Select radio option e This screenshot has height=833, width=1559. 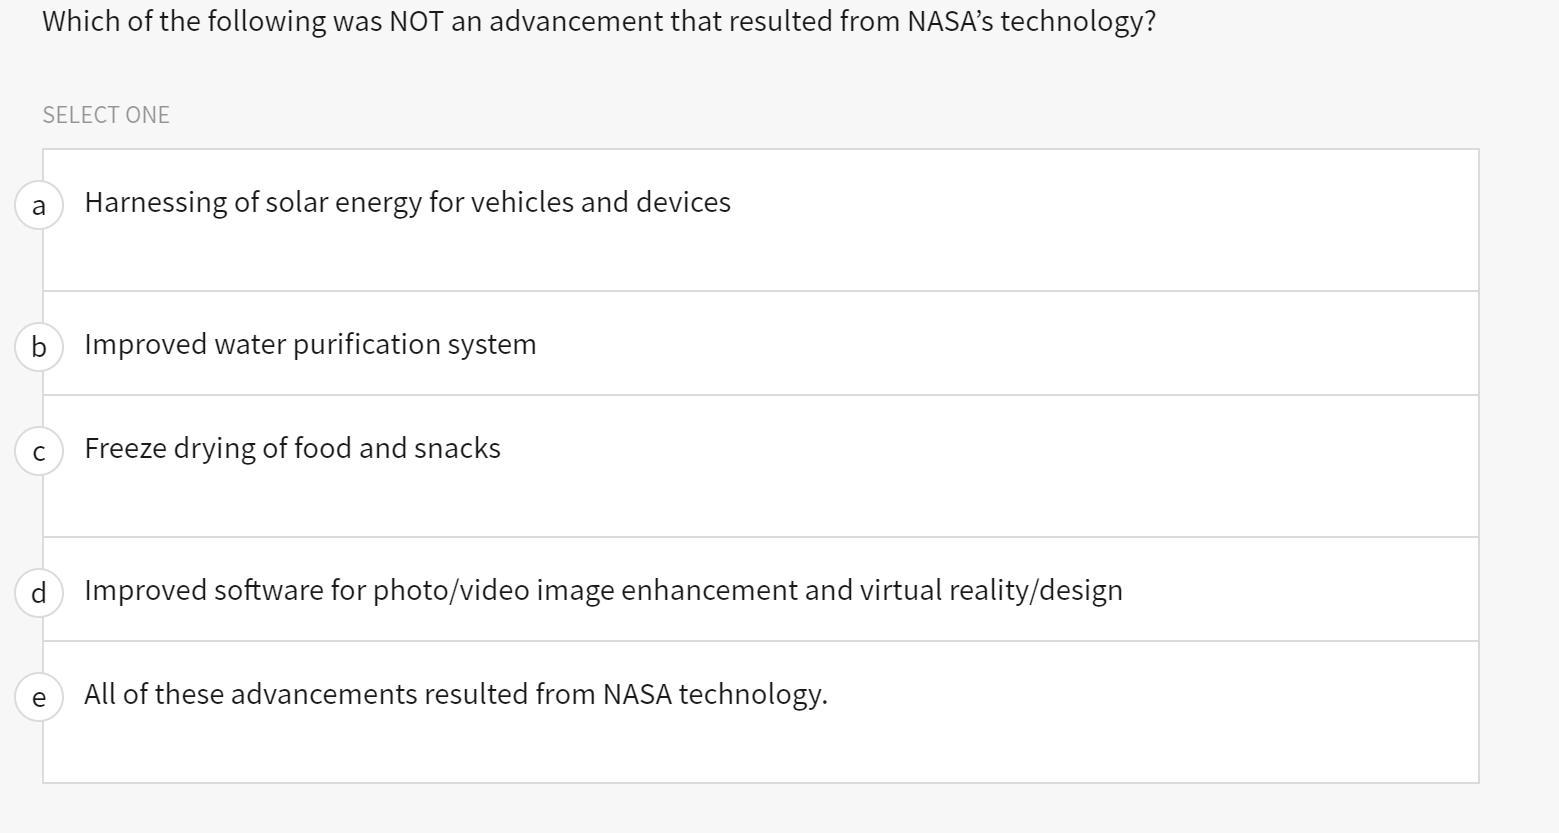pos(39,697)
